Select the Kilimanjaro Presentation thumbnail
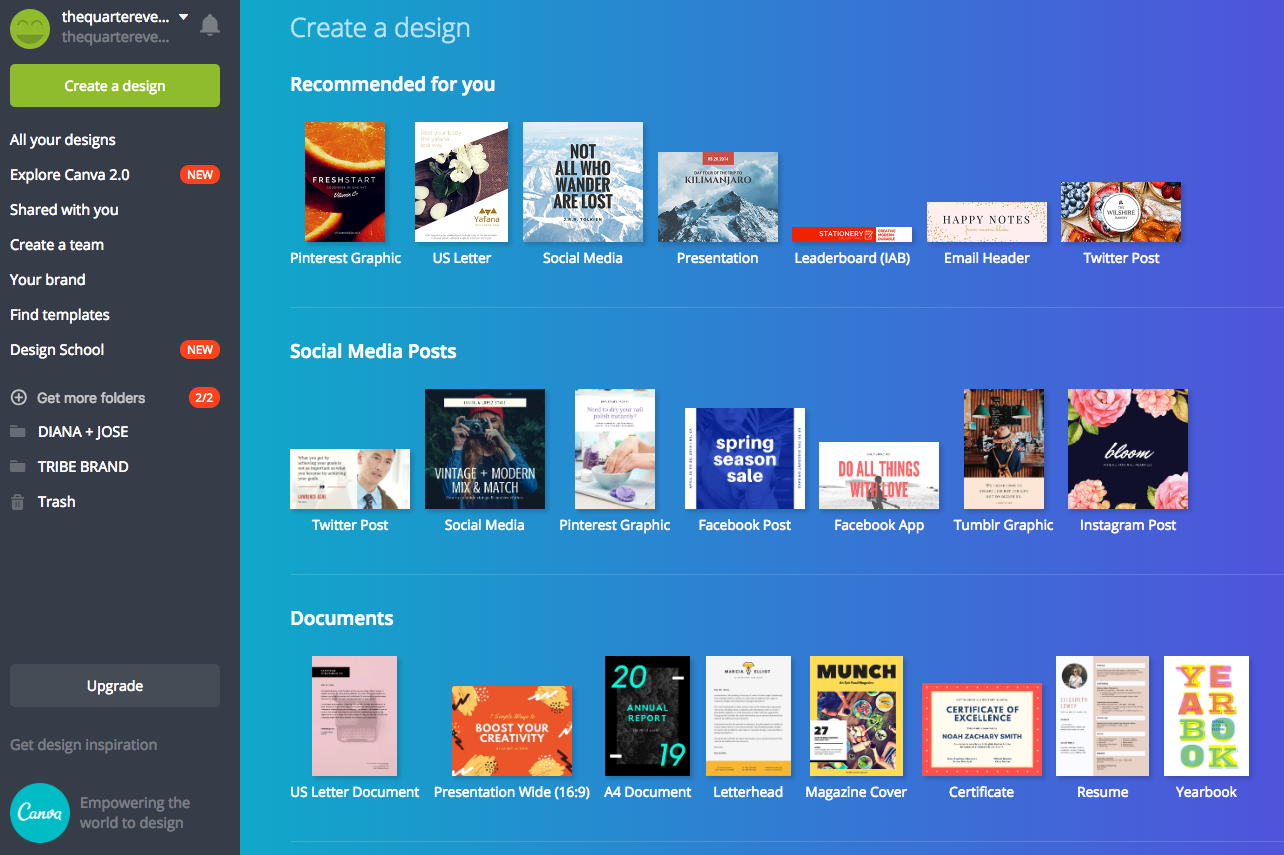 coord(718,197)
